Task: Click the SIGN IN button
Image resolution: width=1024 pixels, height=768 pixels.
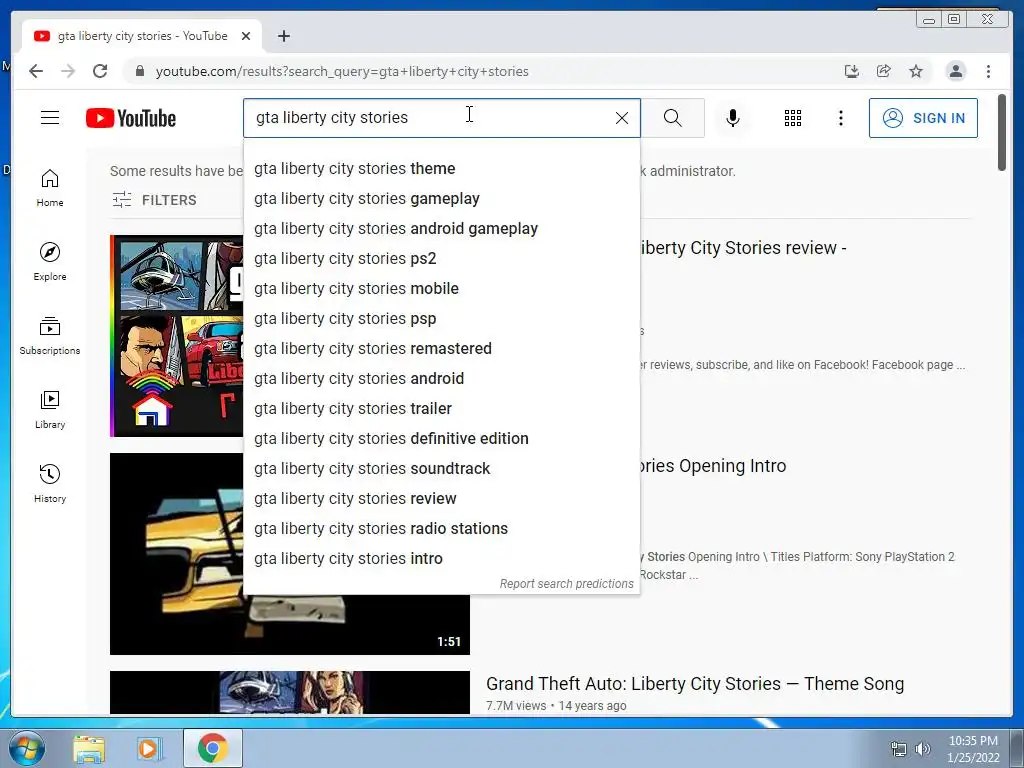Action: coord(923,118)
